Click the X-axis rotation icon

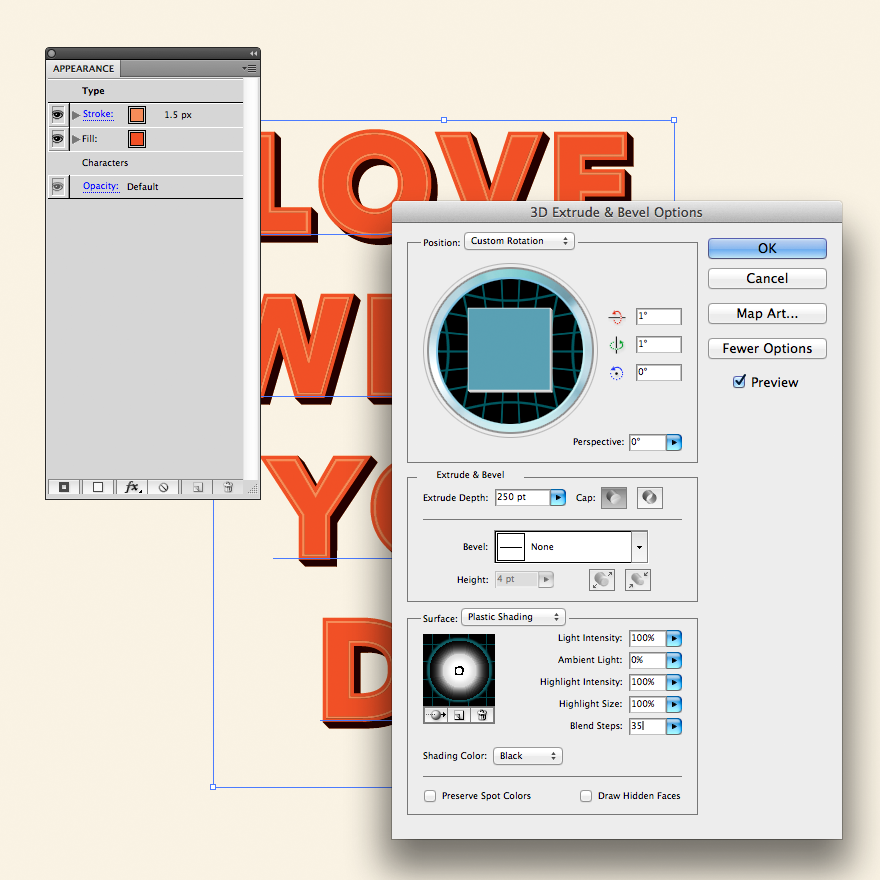coord(616,317)
